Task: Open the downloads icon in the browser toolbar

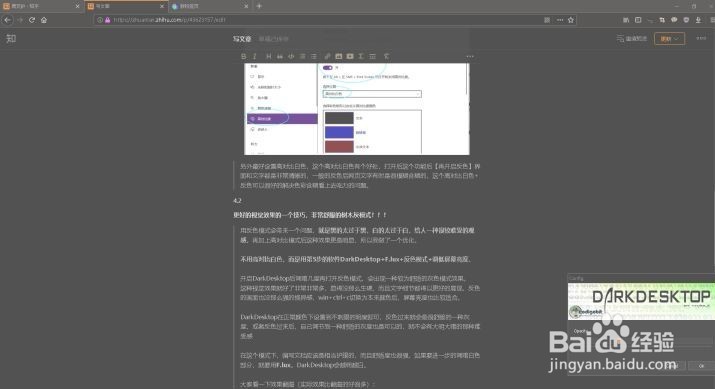Action: [x=698, y=20]
